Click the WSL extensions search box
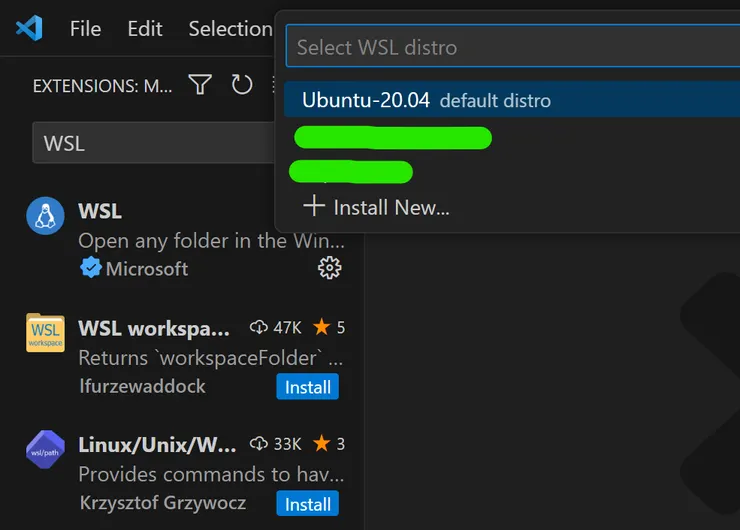The width and height of the screenshot is (740, 530). (x=150, y=144)
